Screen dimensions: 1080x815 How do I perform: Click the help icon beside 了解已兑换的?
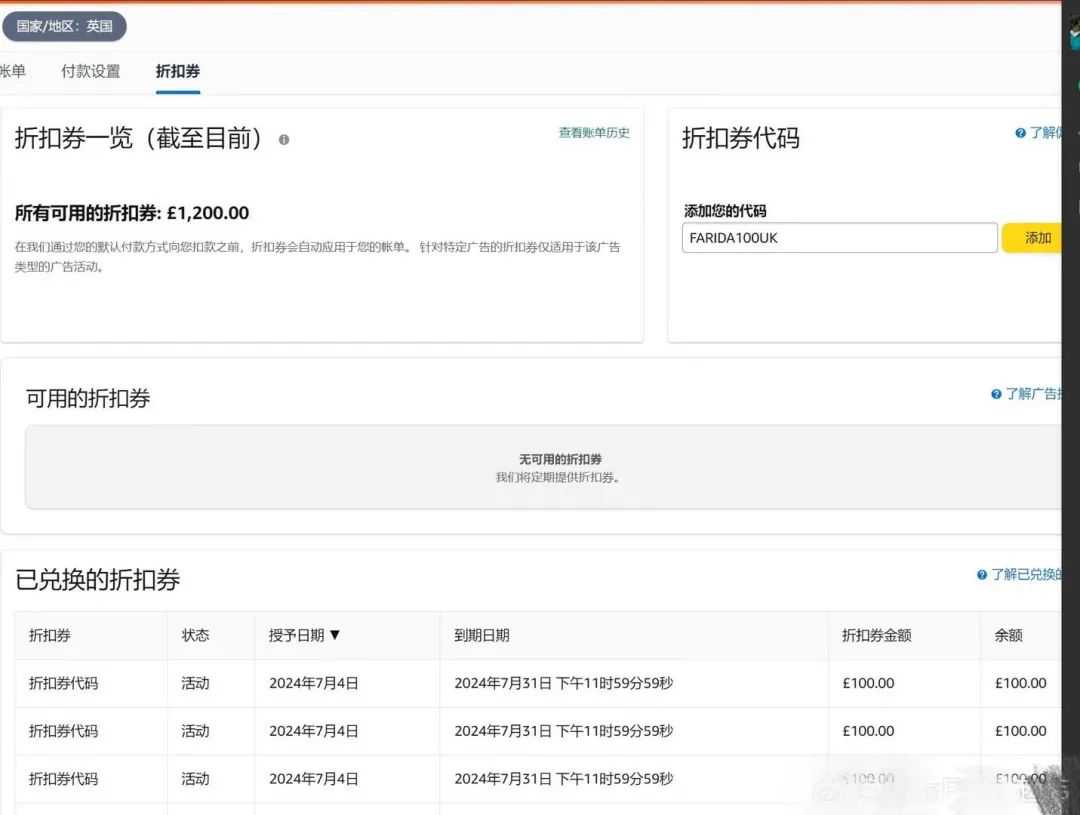pos(982,575)
